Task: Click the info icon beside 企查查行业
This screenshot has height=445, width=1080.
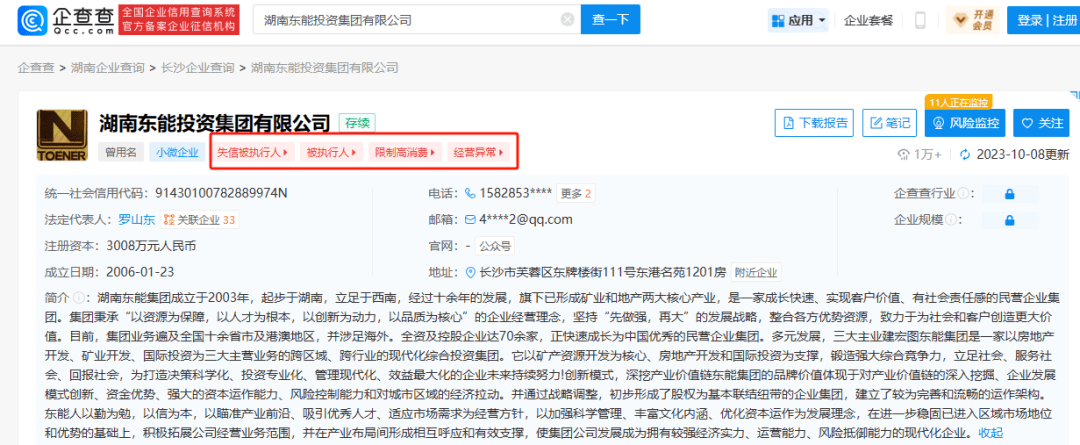Action: point(962,194)
